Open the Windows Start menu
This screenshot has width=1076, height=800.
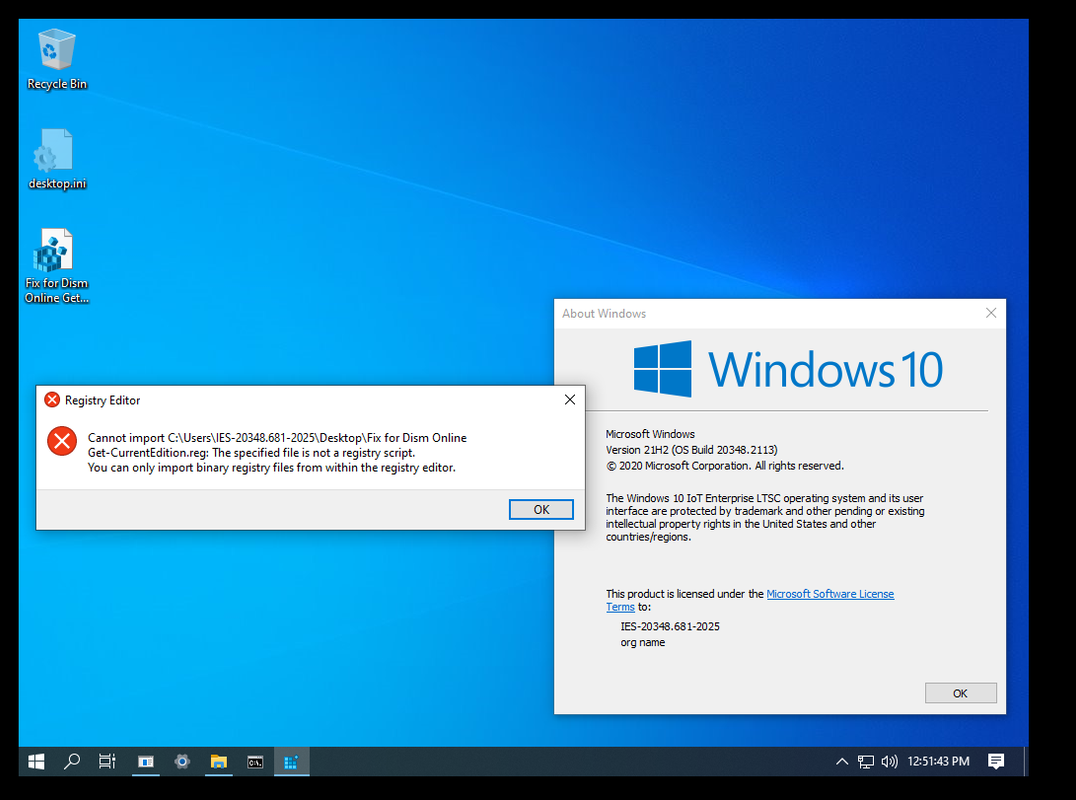pos(36,762)
